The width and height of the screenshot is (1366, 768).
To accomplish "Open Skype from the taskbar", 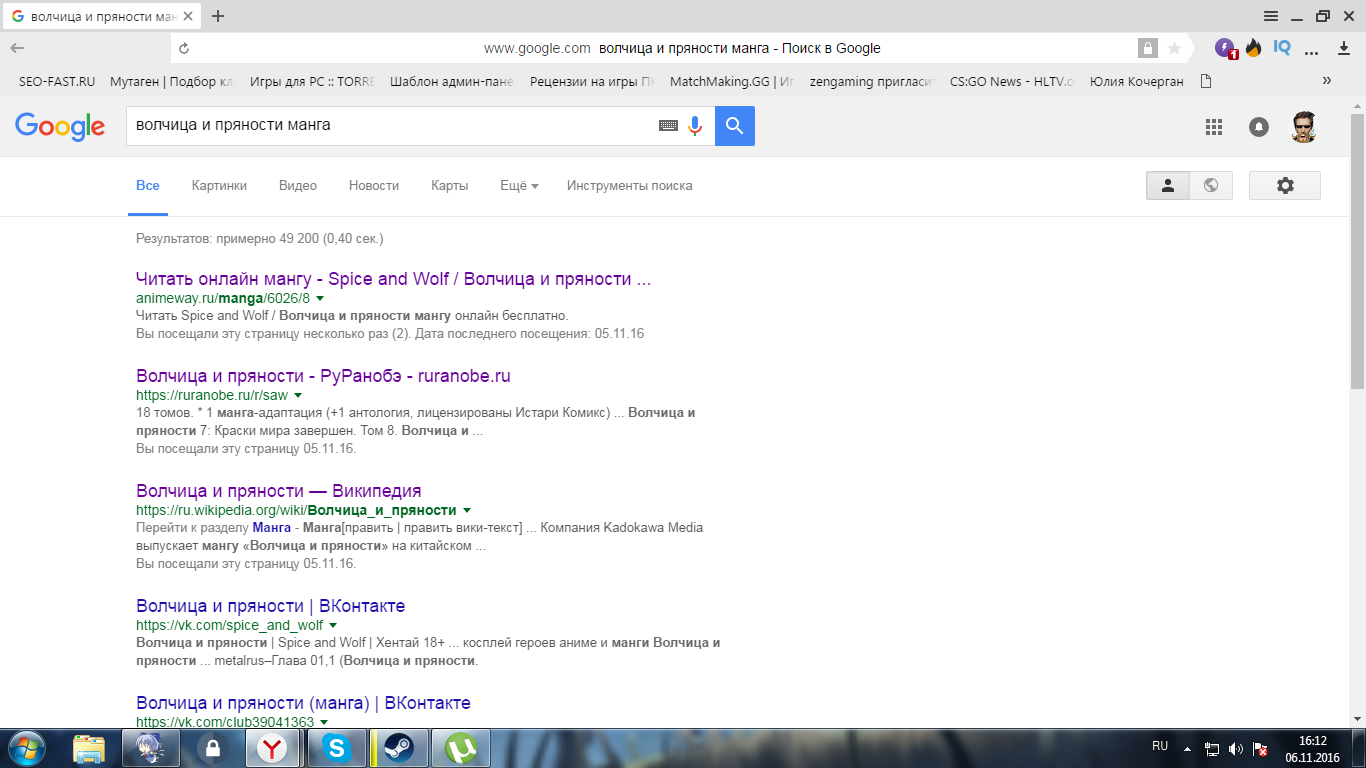I will point(337,748).
